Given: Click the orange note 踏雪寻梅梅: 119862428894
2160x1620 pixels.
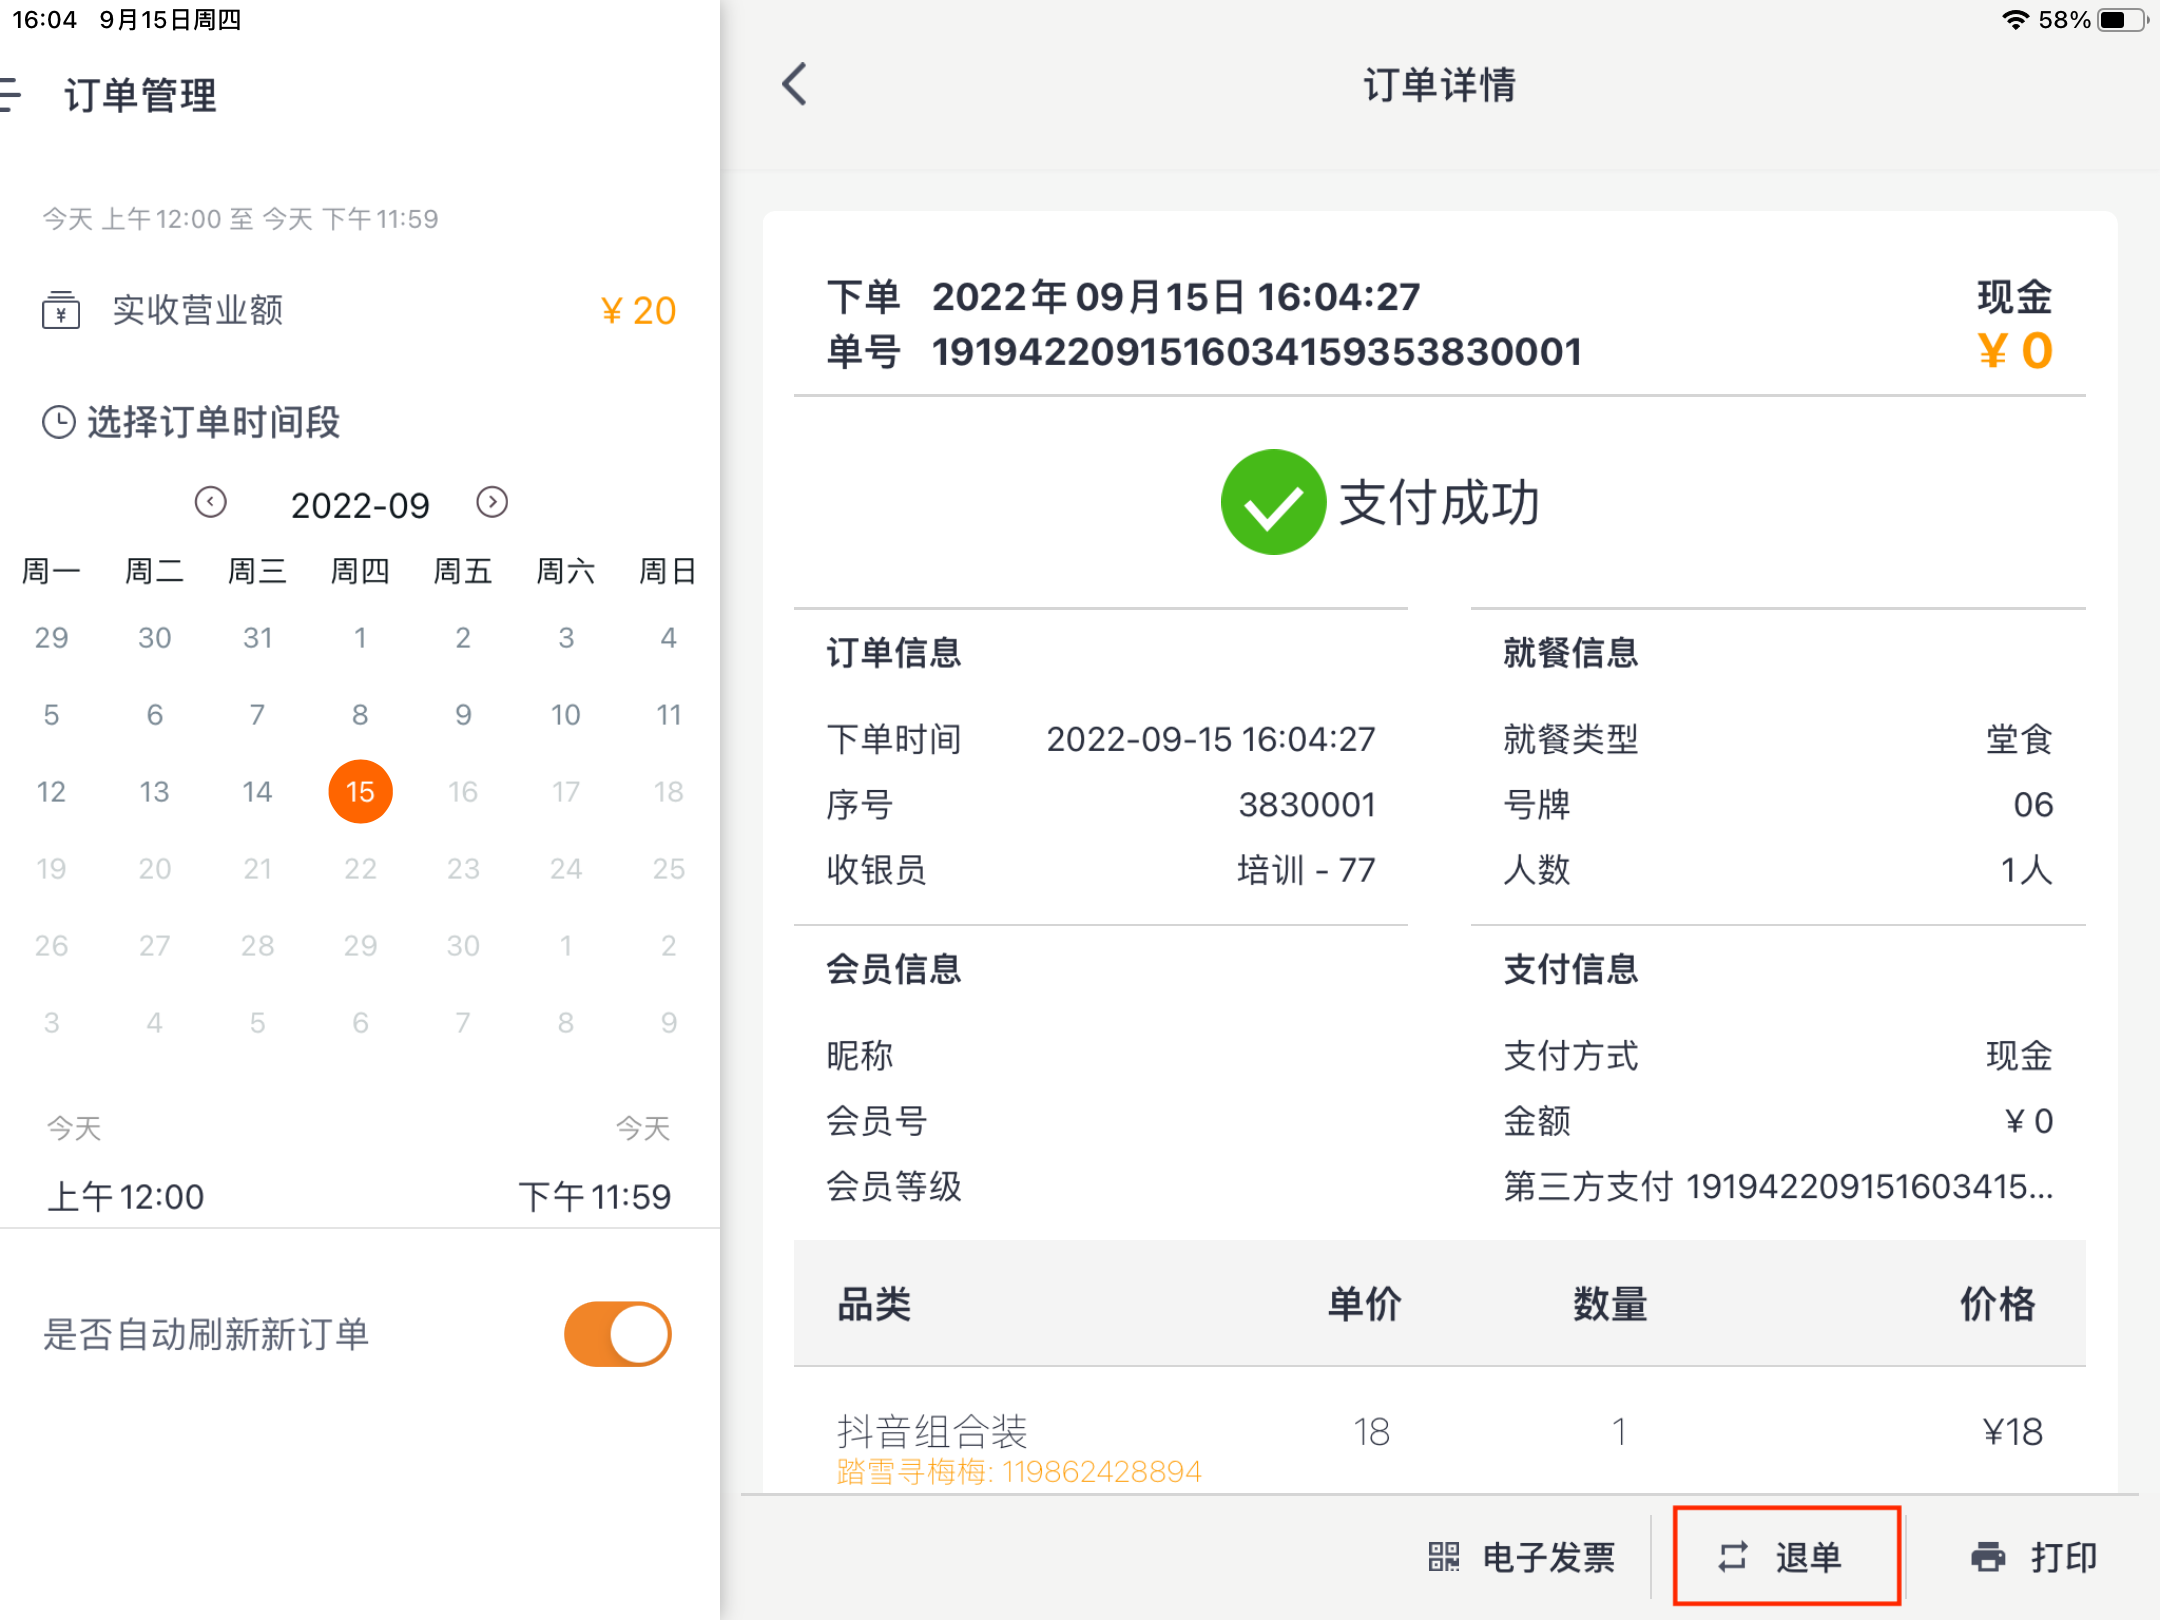Looking at the screenshot, I should tap(1018, 1472).
